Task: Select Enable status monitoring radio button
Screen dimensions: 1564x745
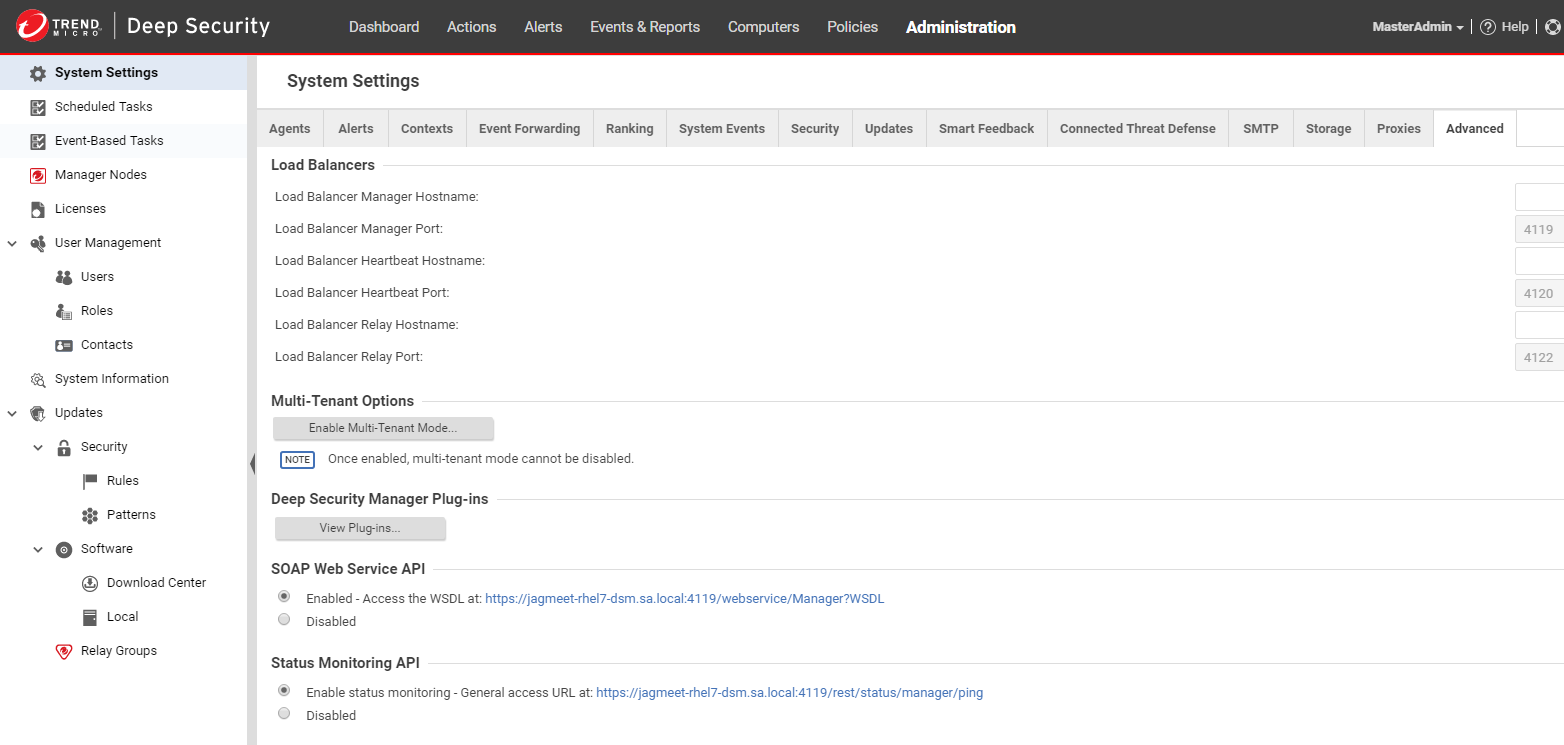Action: click(284, 691)
